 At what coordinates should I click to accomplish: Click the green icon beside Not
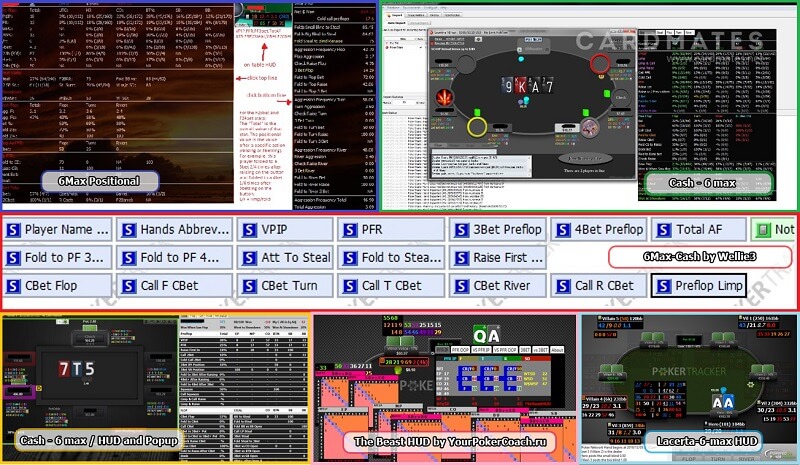761,230
